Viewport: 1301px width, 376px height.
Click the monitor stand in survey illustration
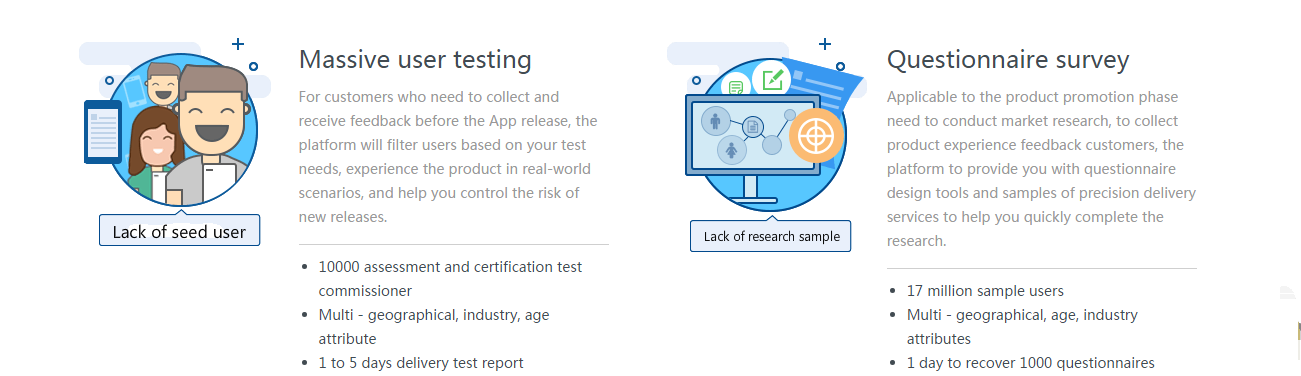click(x=752, y=189)
